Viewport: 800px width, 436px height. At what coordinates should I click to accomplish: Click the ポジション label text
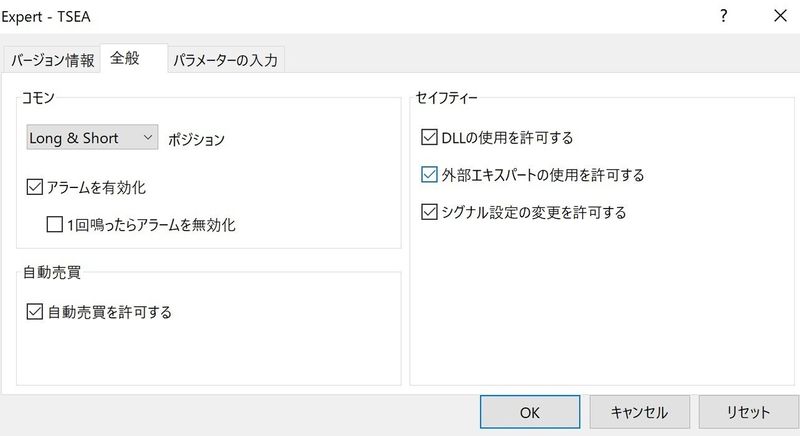point(197,139)
